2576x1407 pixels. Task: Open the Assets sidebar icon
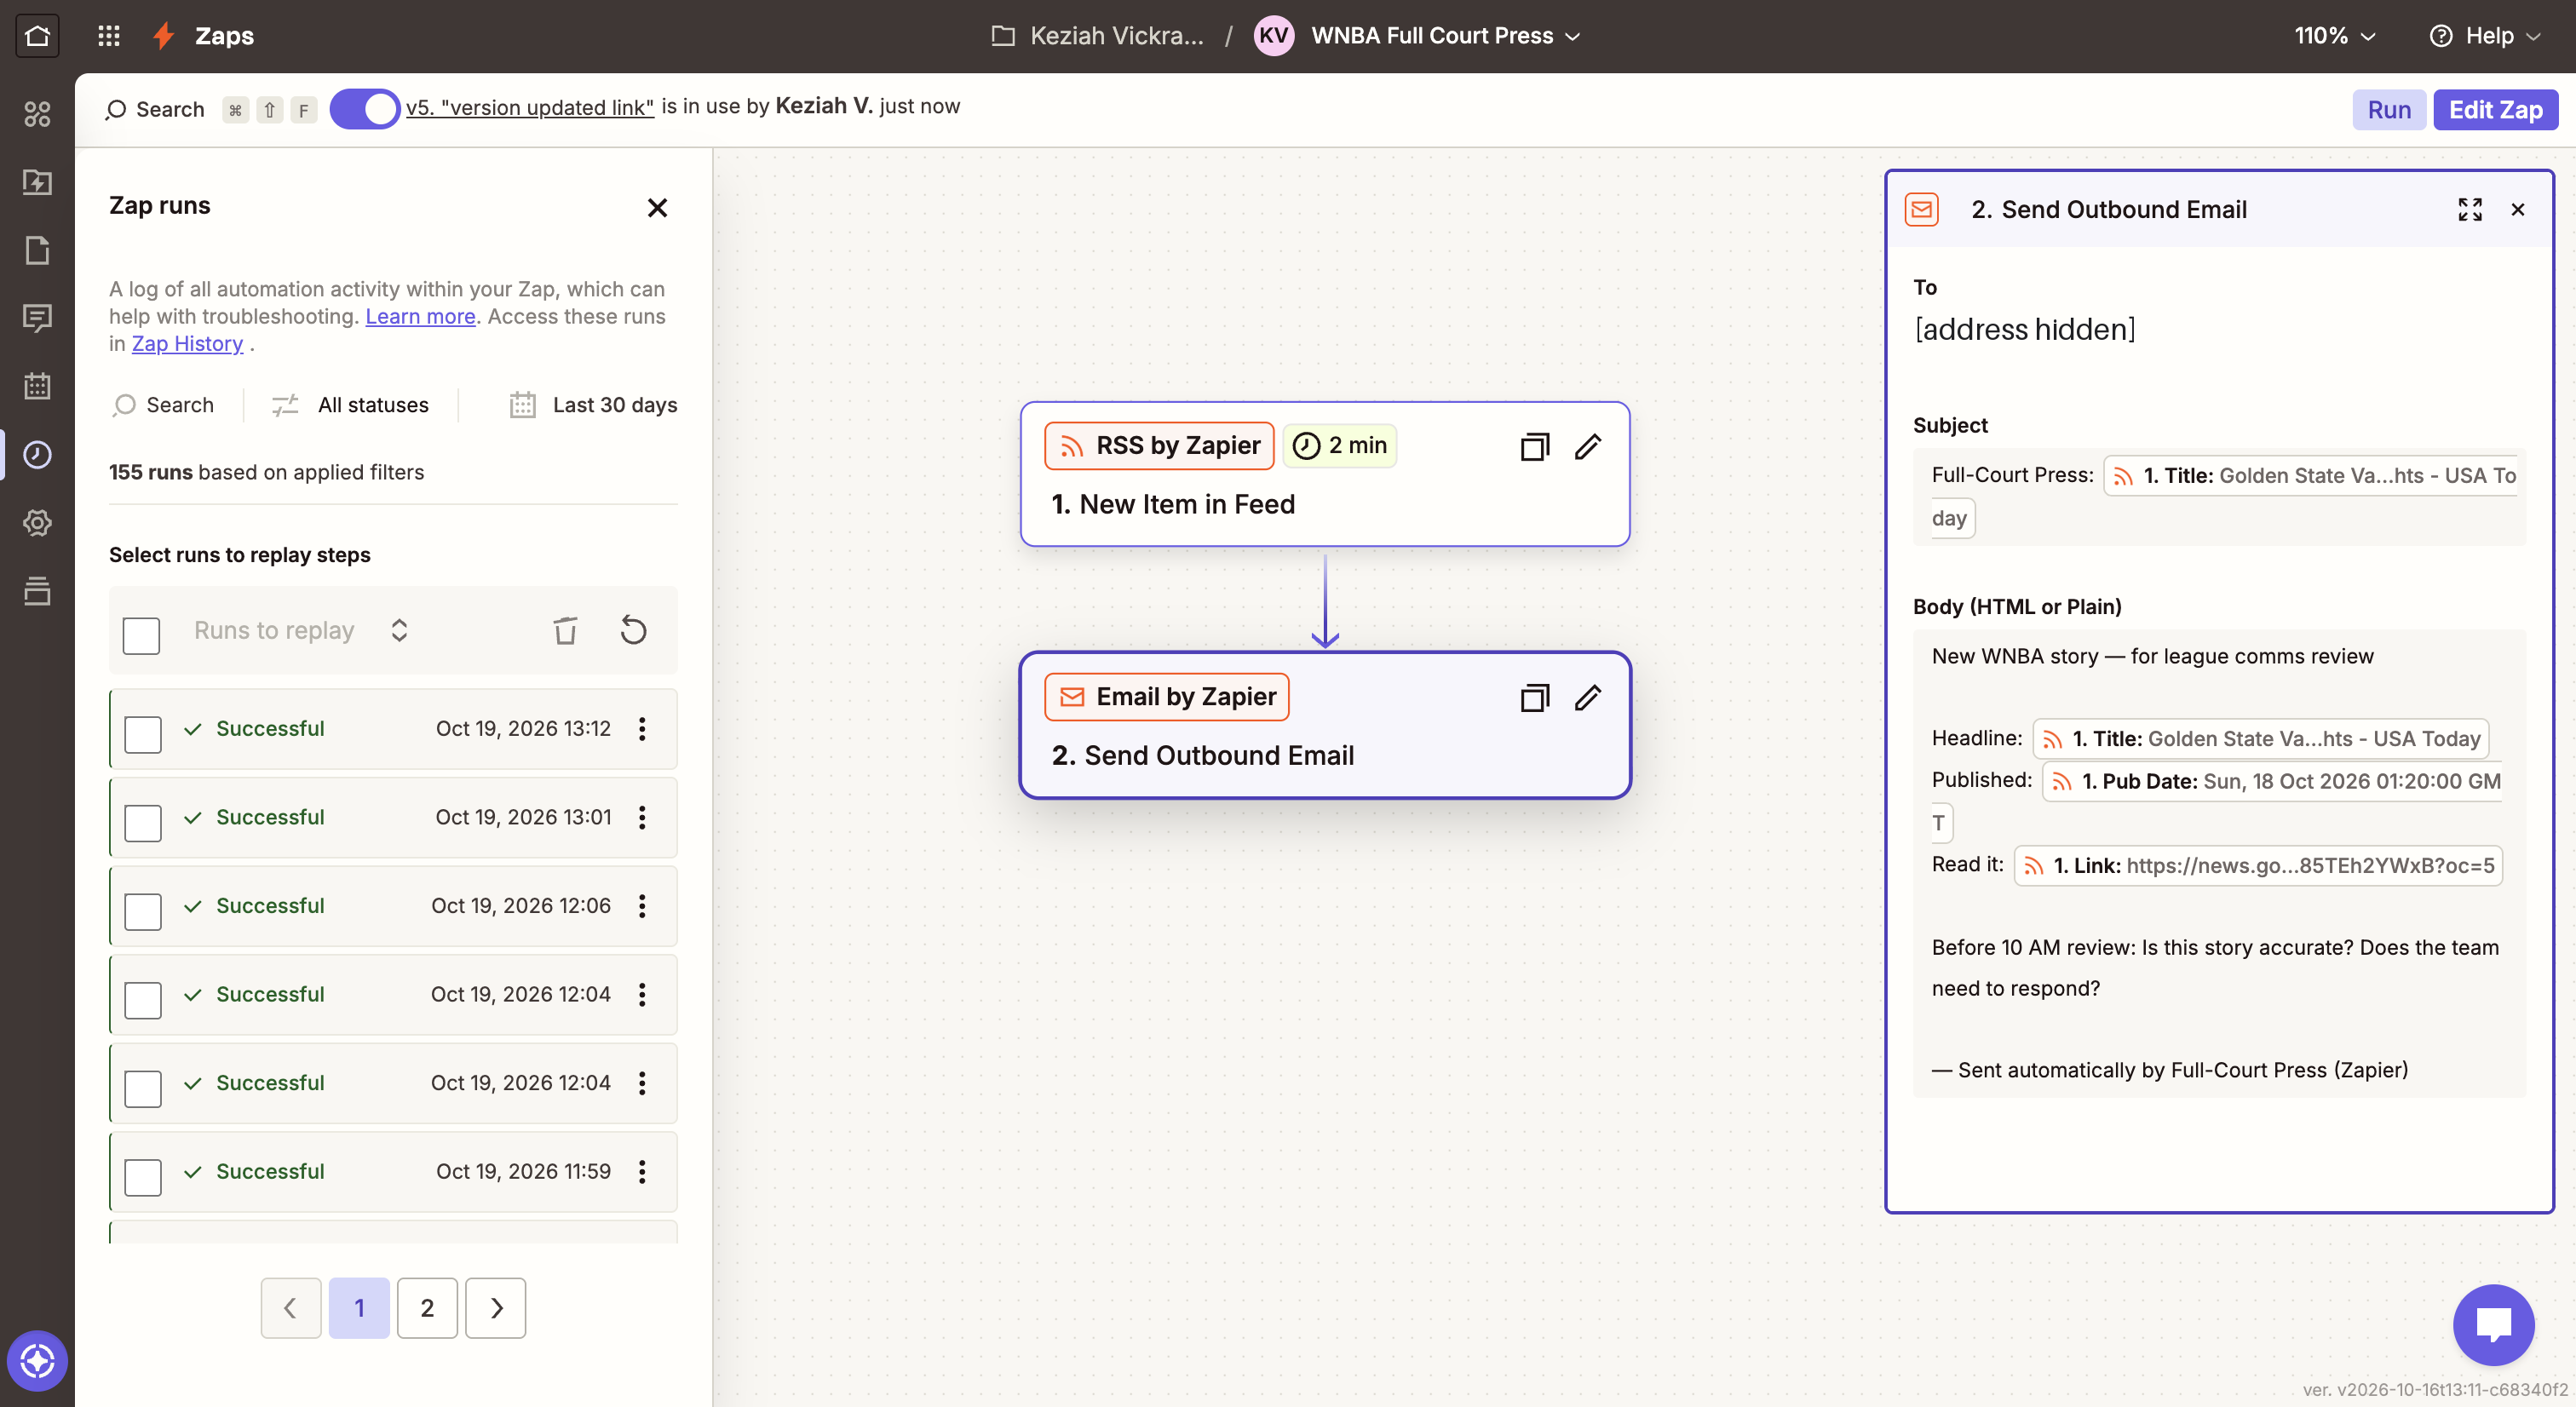(x=37, y=114)
